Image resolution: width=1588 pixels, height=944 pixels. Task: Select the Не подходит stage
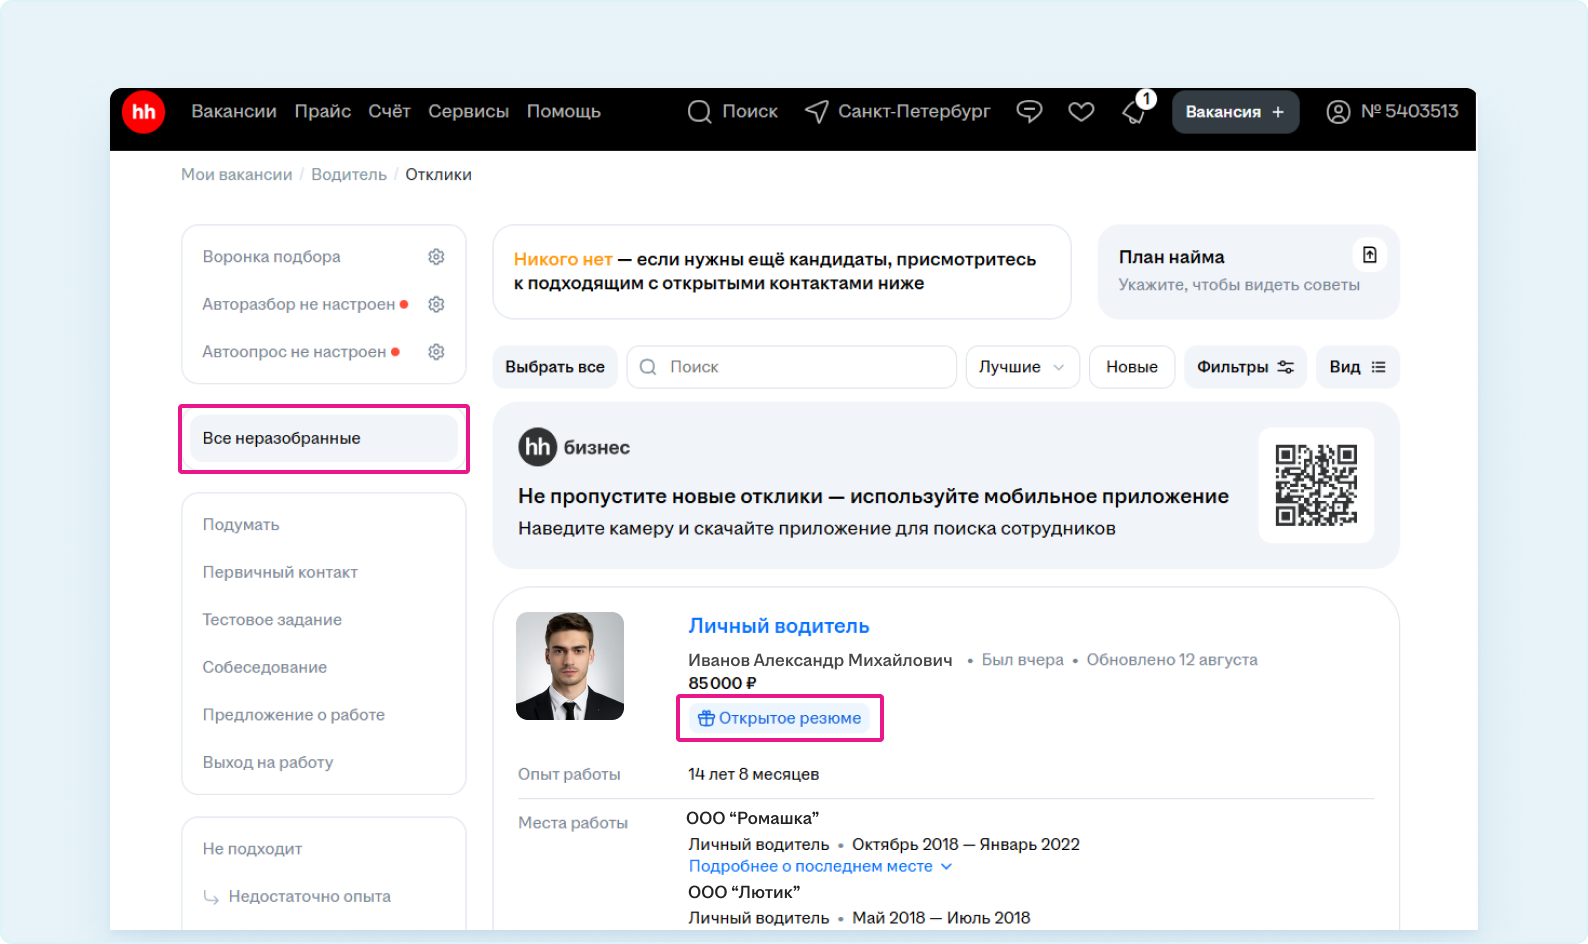point(252,849)
